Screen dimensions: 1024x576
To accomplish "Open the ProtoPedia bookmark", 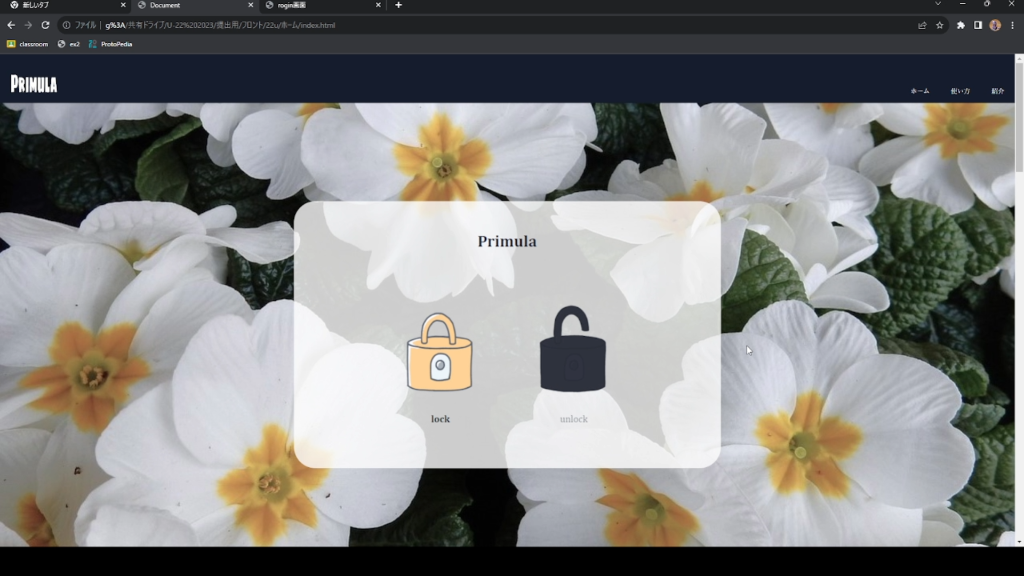I will [x=110, y=44].
